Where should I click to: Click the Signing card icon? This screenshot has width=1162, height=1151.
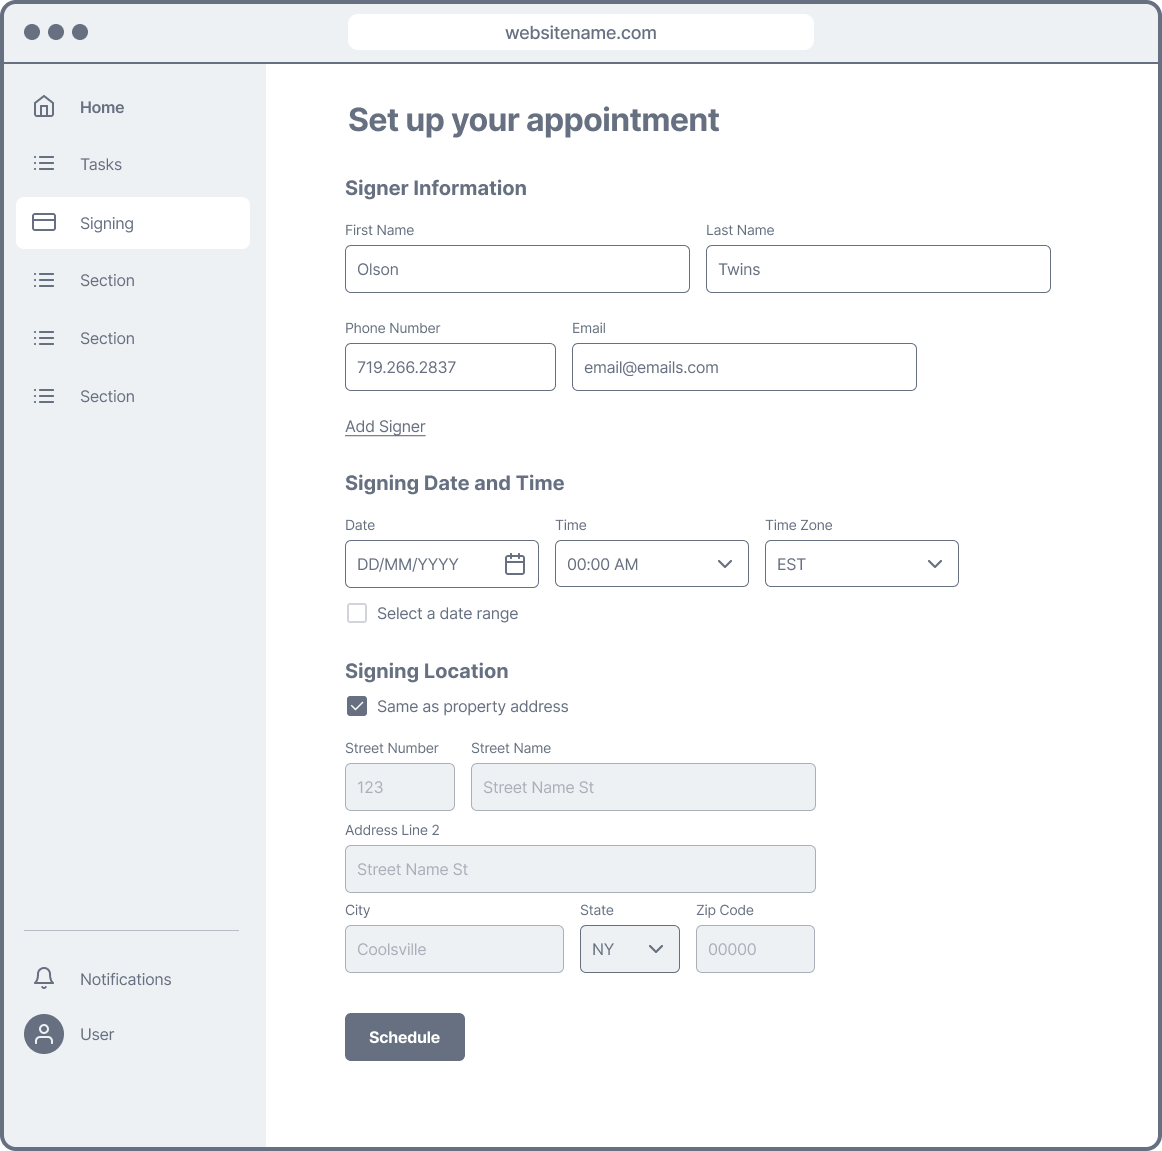[x=44, y=222]
